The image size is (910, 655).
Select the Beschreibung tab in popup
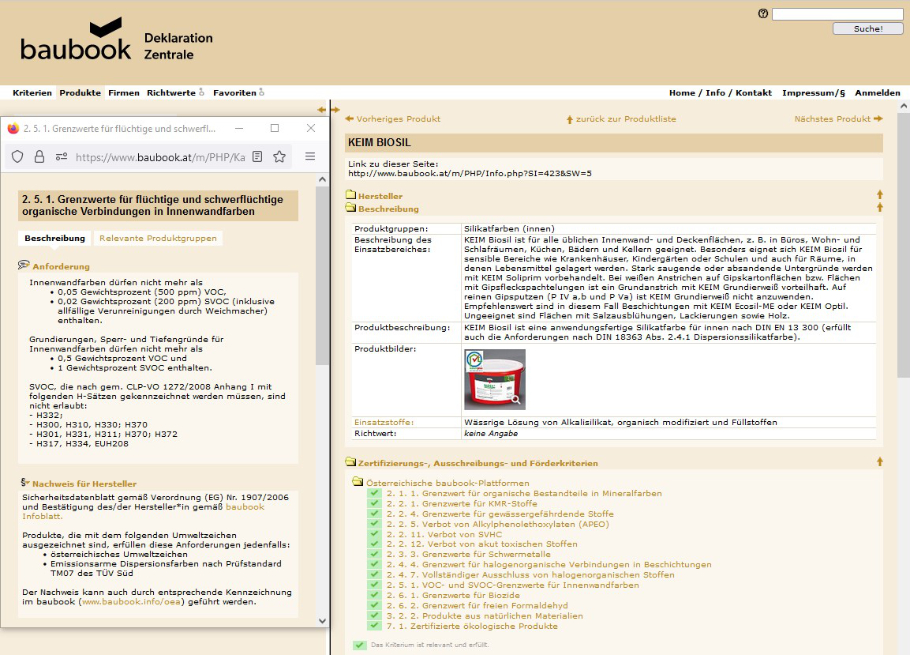click(x=55, y=238)
